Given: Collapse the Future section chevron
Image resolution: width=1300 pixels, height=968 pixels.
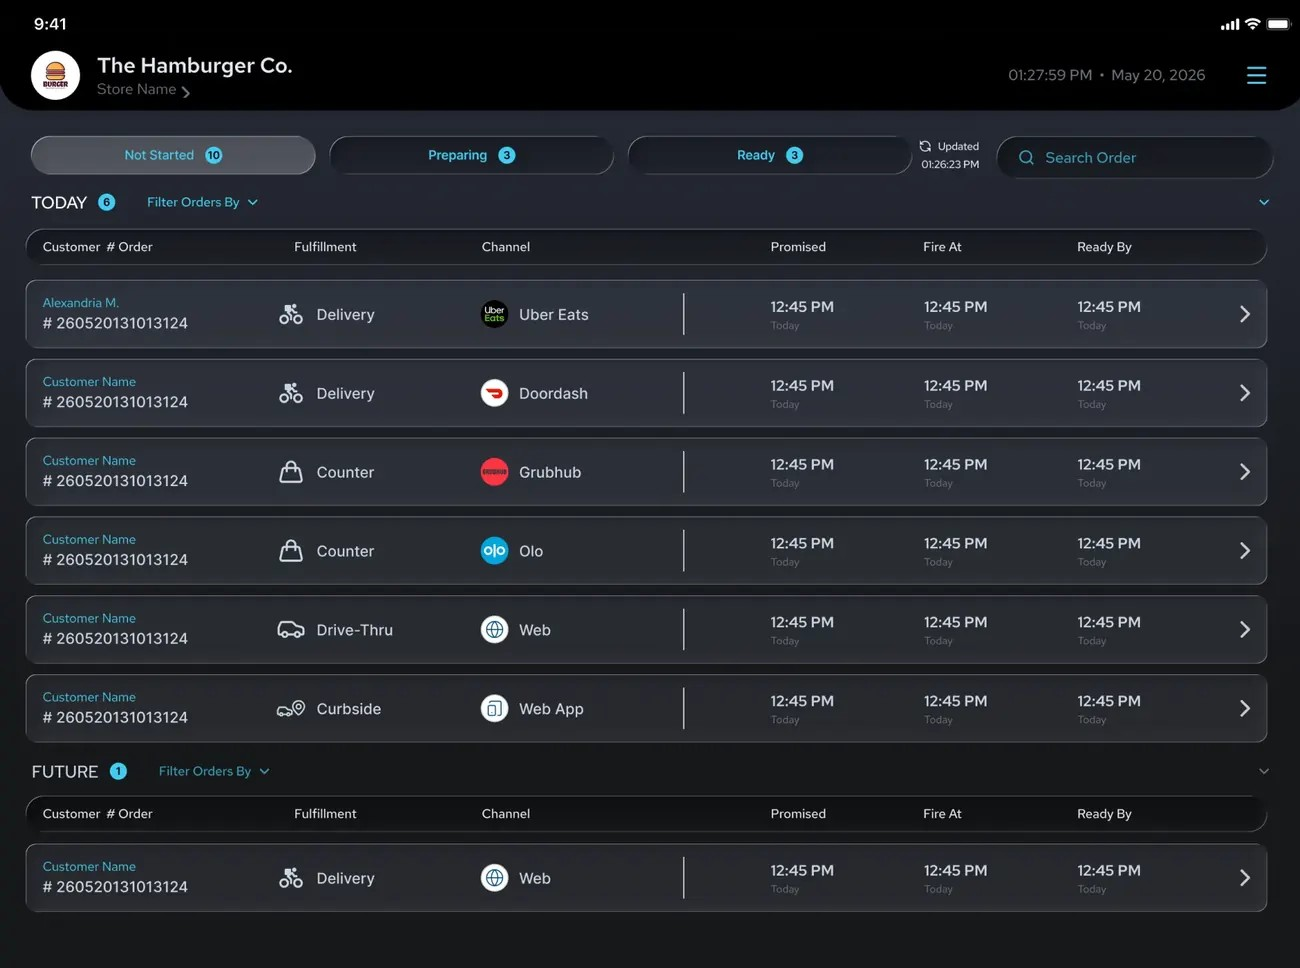Looking at the screenshot, I should click(1264, 771).
